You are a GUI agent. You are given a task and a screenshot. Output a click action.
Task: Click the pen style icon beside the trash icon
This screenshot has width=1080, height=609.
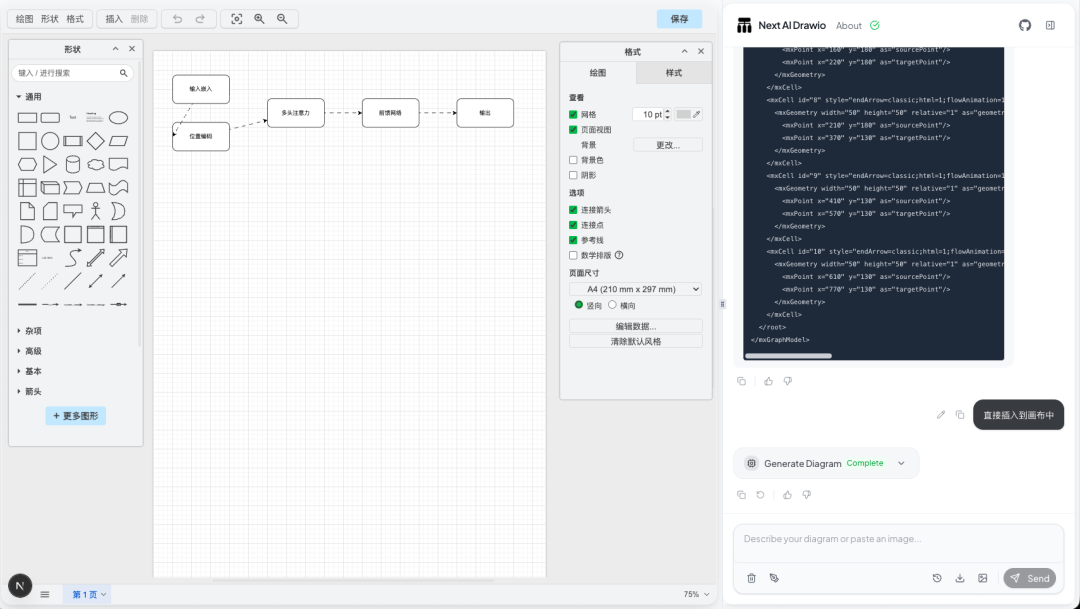pos(774,578)
